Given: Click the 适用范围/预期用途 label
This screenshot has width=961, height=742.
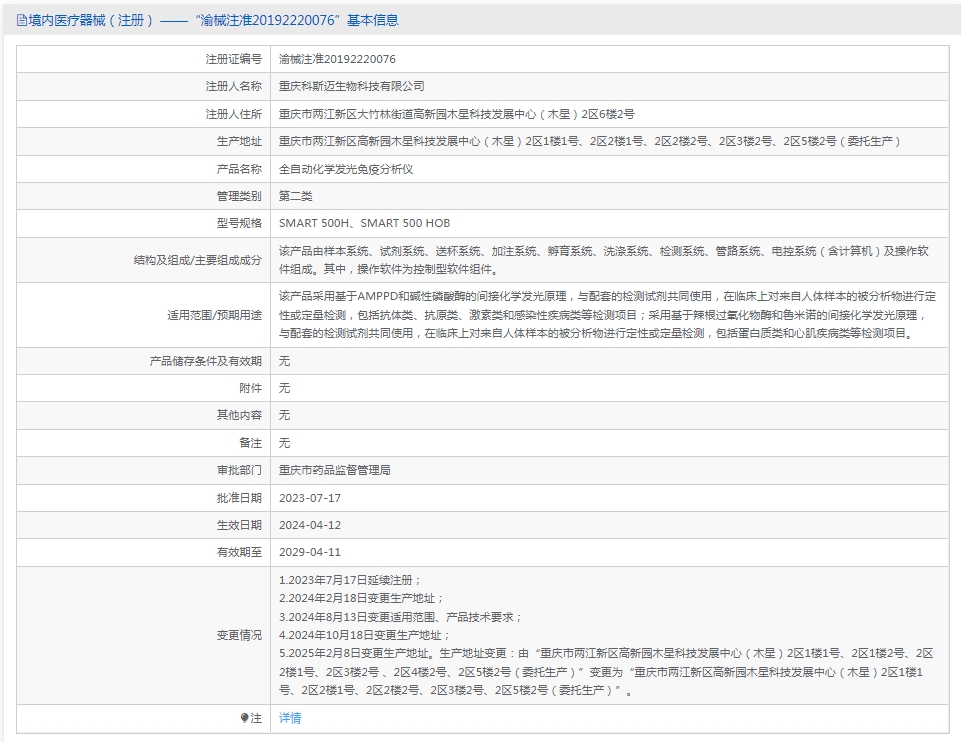Looking at the screenshot, I should [x=214, y=315].
